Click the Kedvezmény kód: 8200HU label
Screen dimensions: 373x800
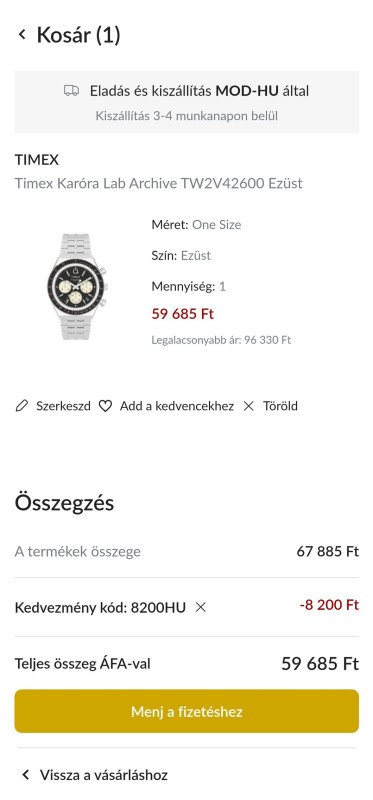point(100,608)
